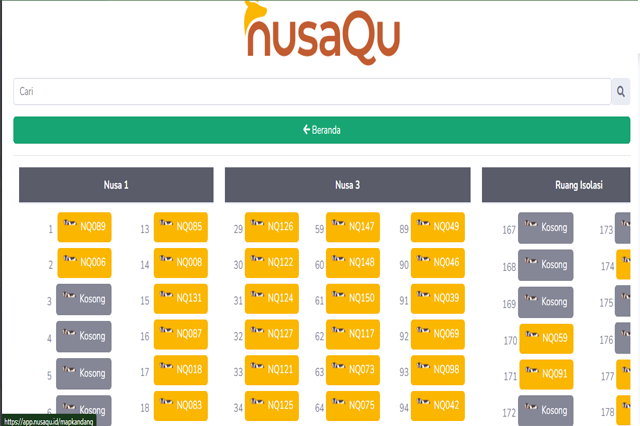Open cow NQ042 in stall 94
Image resolution: width=640 pixels, height=426 pixels.
click(x=438, y=406)
